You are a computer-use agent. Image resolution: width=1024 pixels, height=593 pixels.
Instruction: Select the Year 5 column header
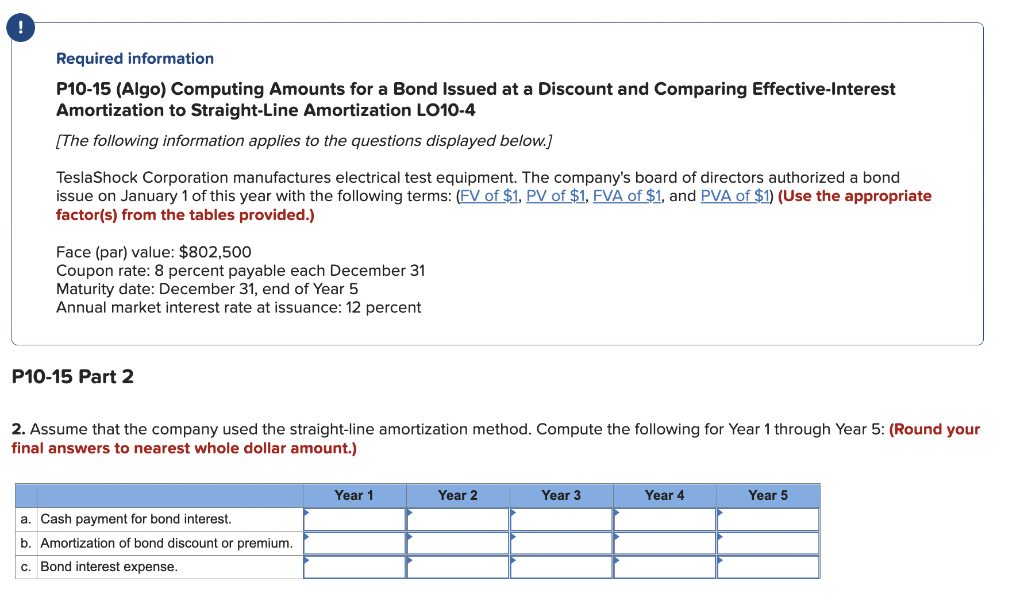pyautogui.click(x=767, y=494)
